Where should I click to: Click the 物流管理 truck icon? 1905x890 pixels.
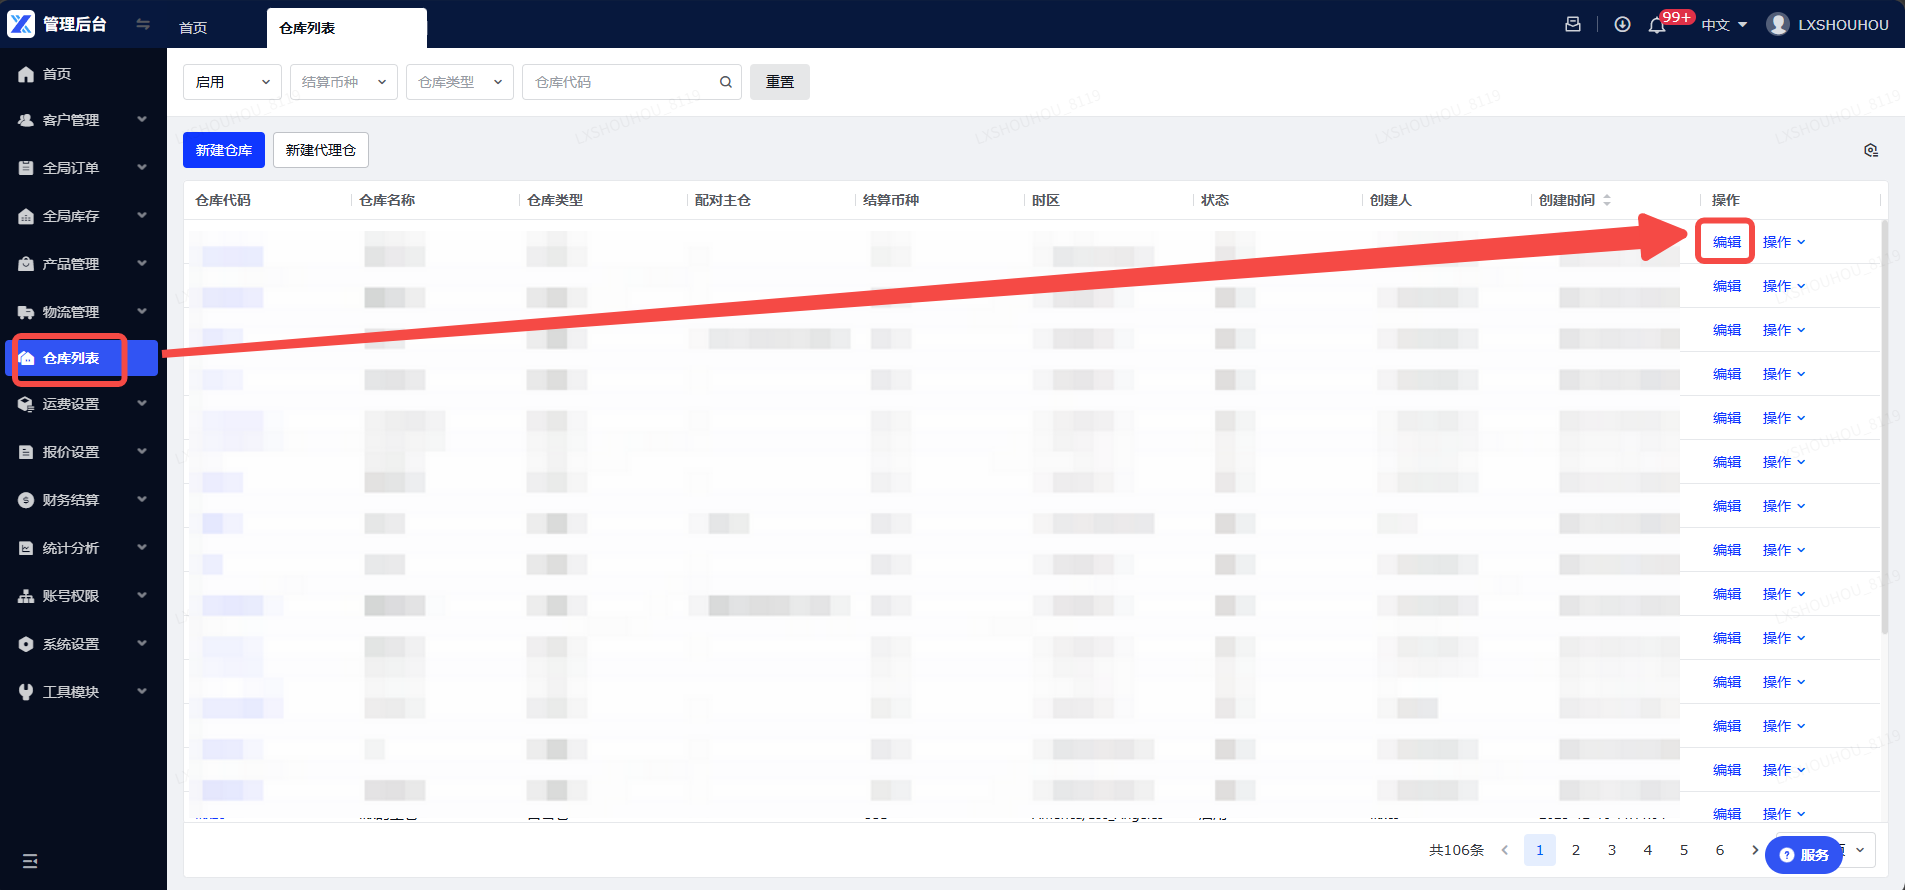coord(26,312)
